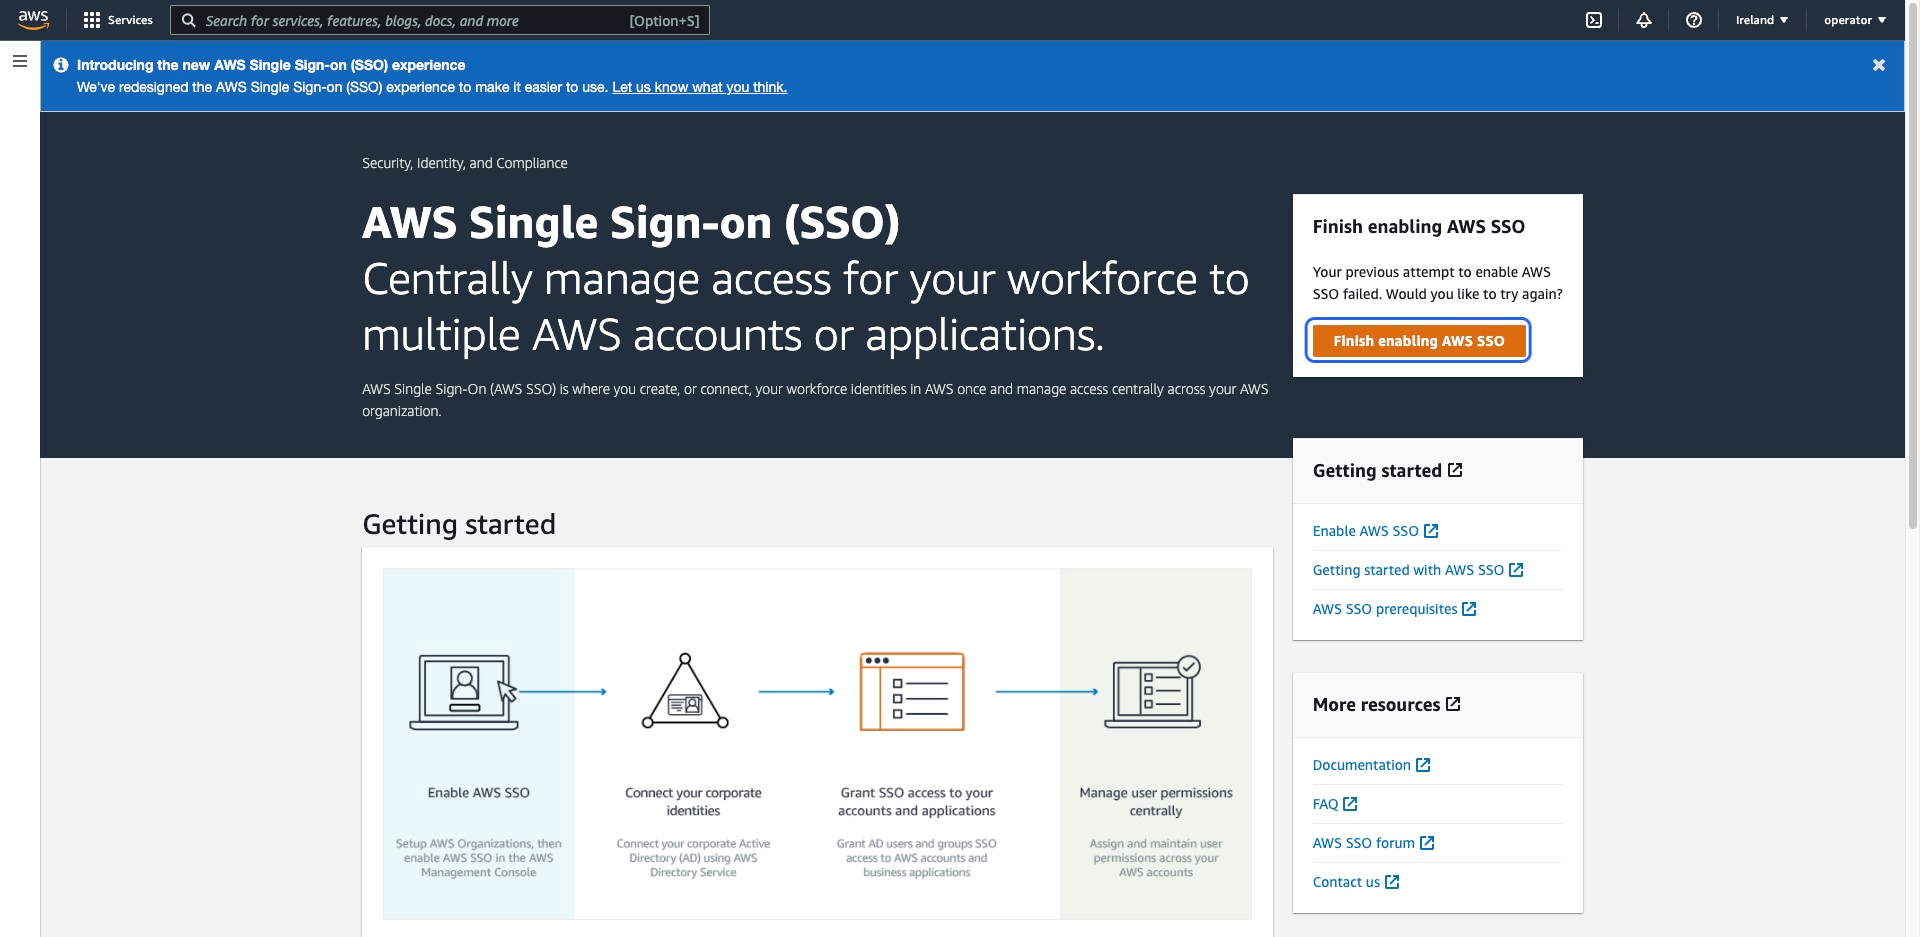This screenshot has height=937, width=1920.
Task: Click the 'Enable AWS SSO' step caption
Action: point(478,793)
